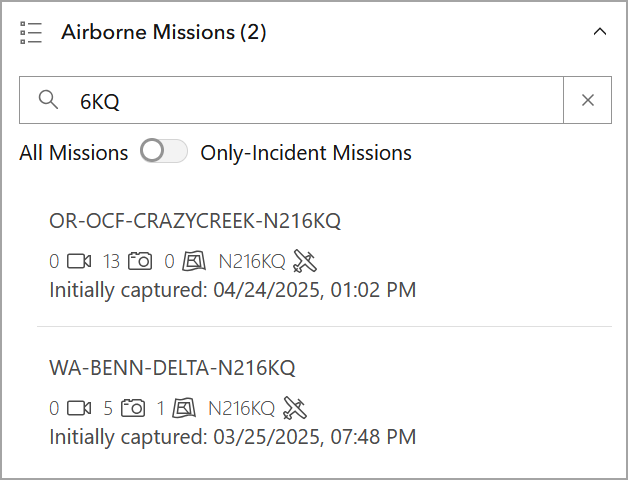Toggle the Only-Incident Missions switch
Screen dimensions: 628x480
pos(164,153)
